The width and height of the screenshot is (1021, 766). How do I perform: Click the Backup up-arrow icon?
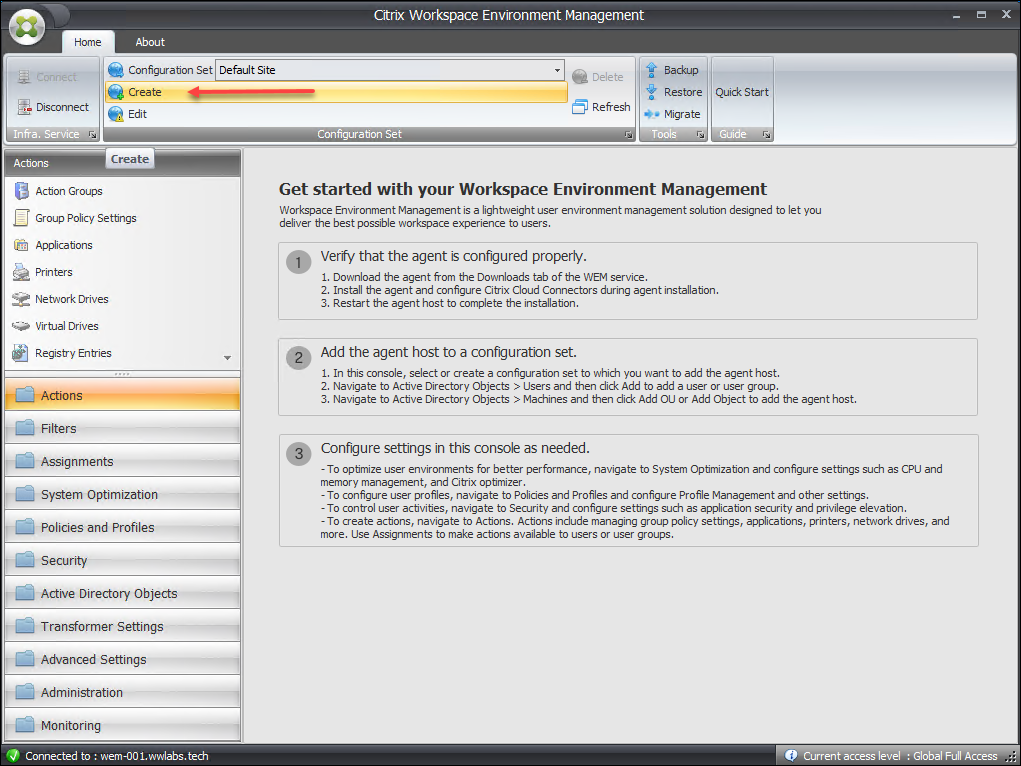(x=651, y=70)
